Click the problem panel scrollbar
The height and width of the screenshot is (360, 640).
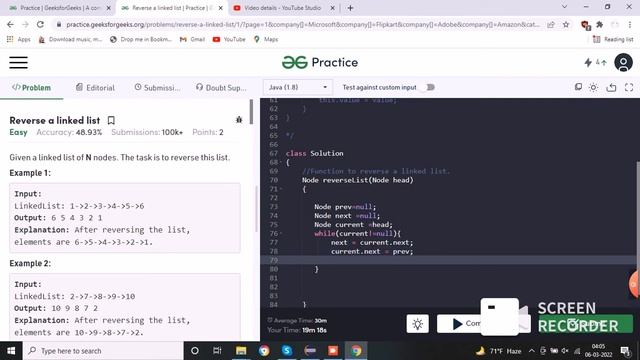tap(251, 112)
